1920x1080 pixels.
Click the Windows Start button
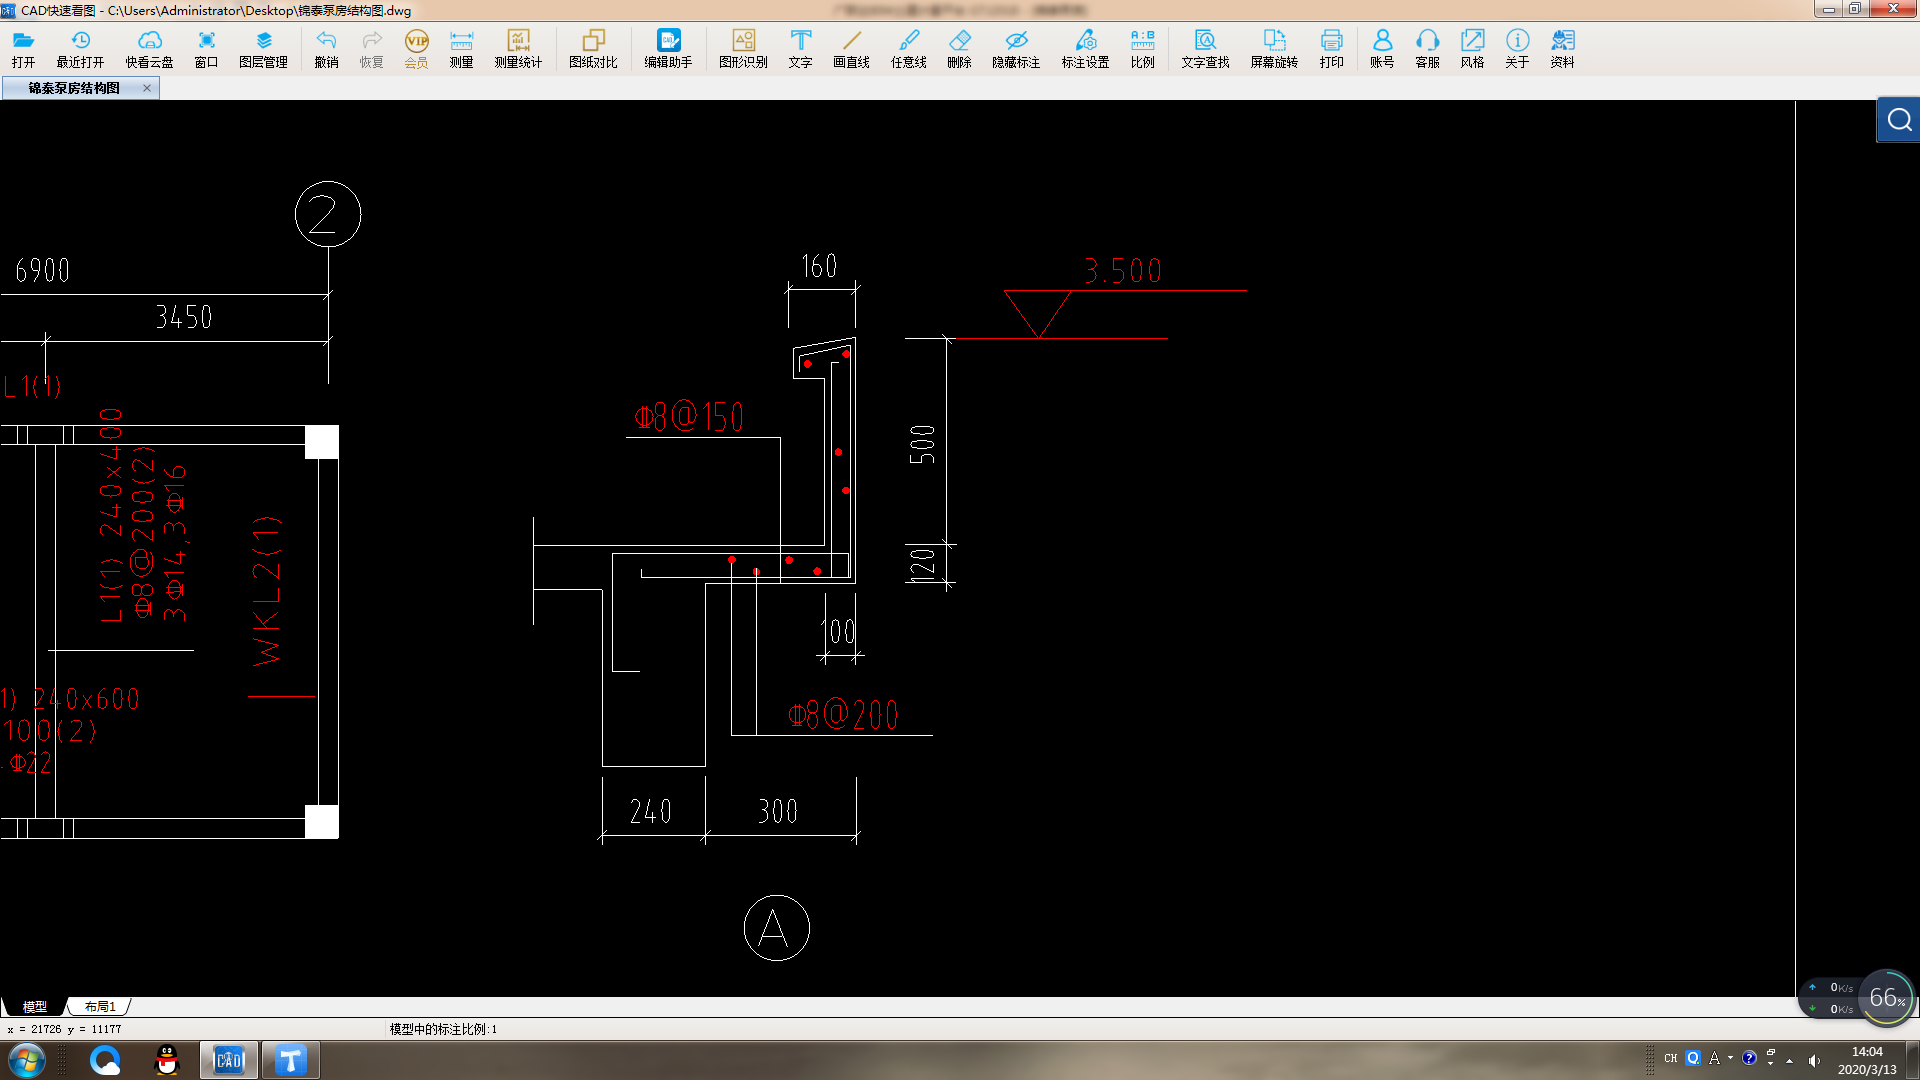[26, 1060]
